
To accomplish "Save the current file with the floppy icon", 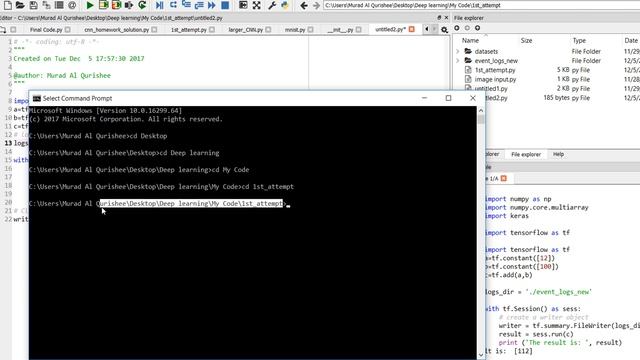I will pyautogui.click(x=33, y=5).
